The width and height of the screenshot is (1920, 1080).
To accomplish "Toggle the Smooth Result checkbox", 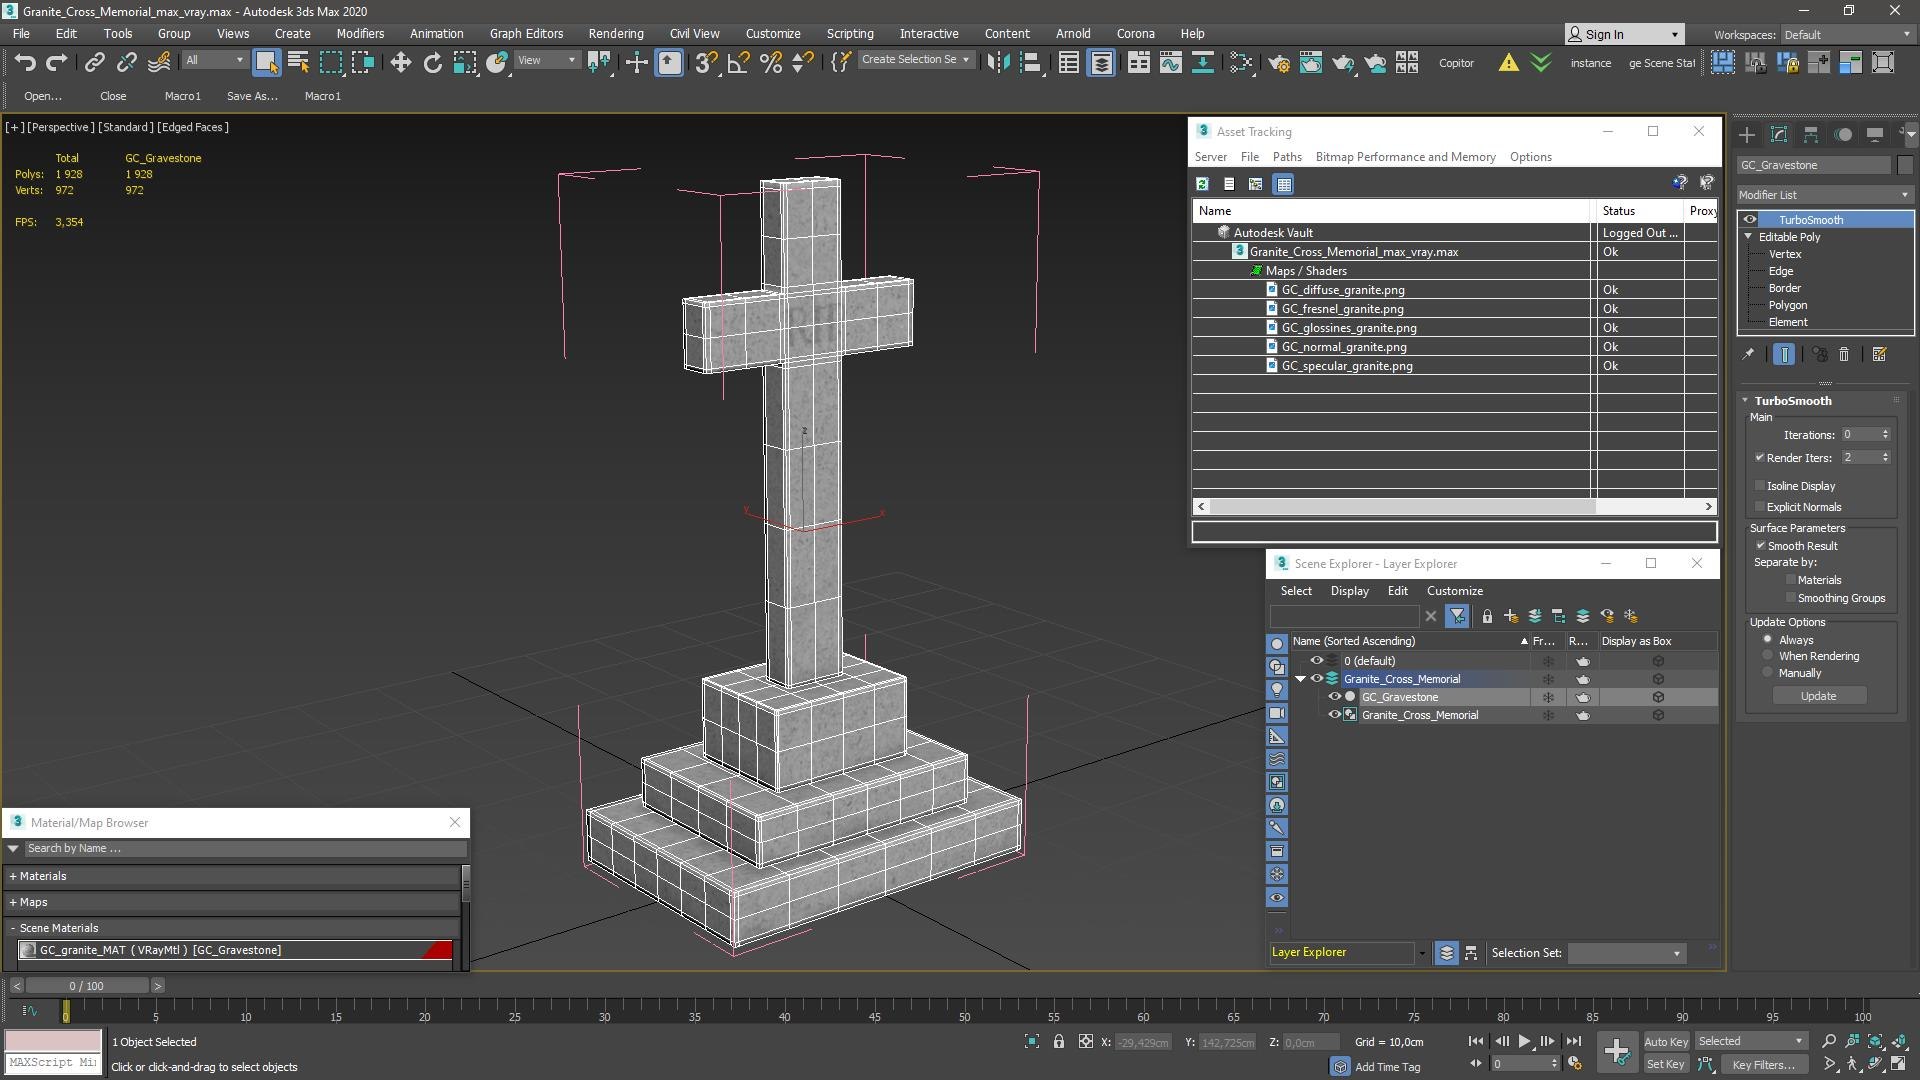I will pos(1760,546).
